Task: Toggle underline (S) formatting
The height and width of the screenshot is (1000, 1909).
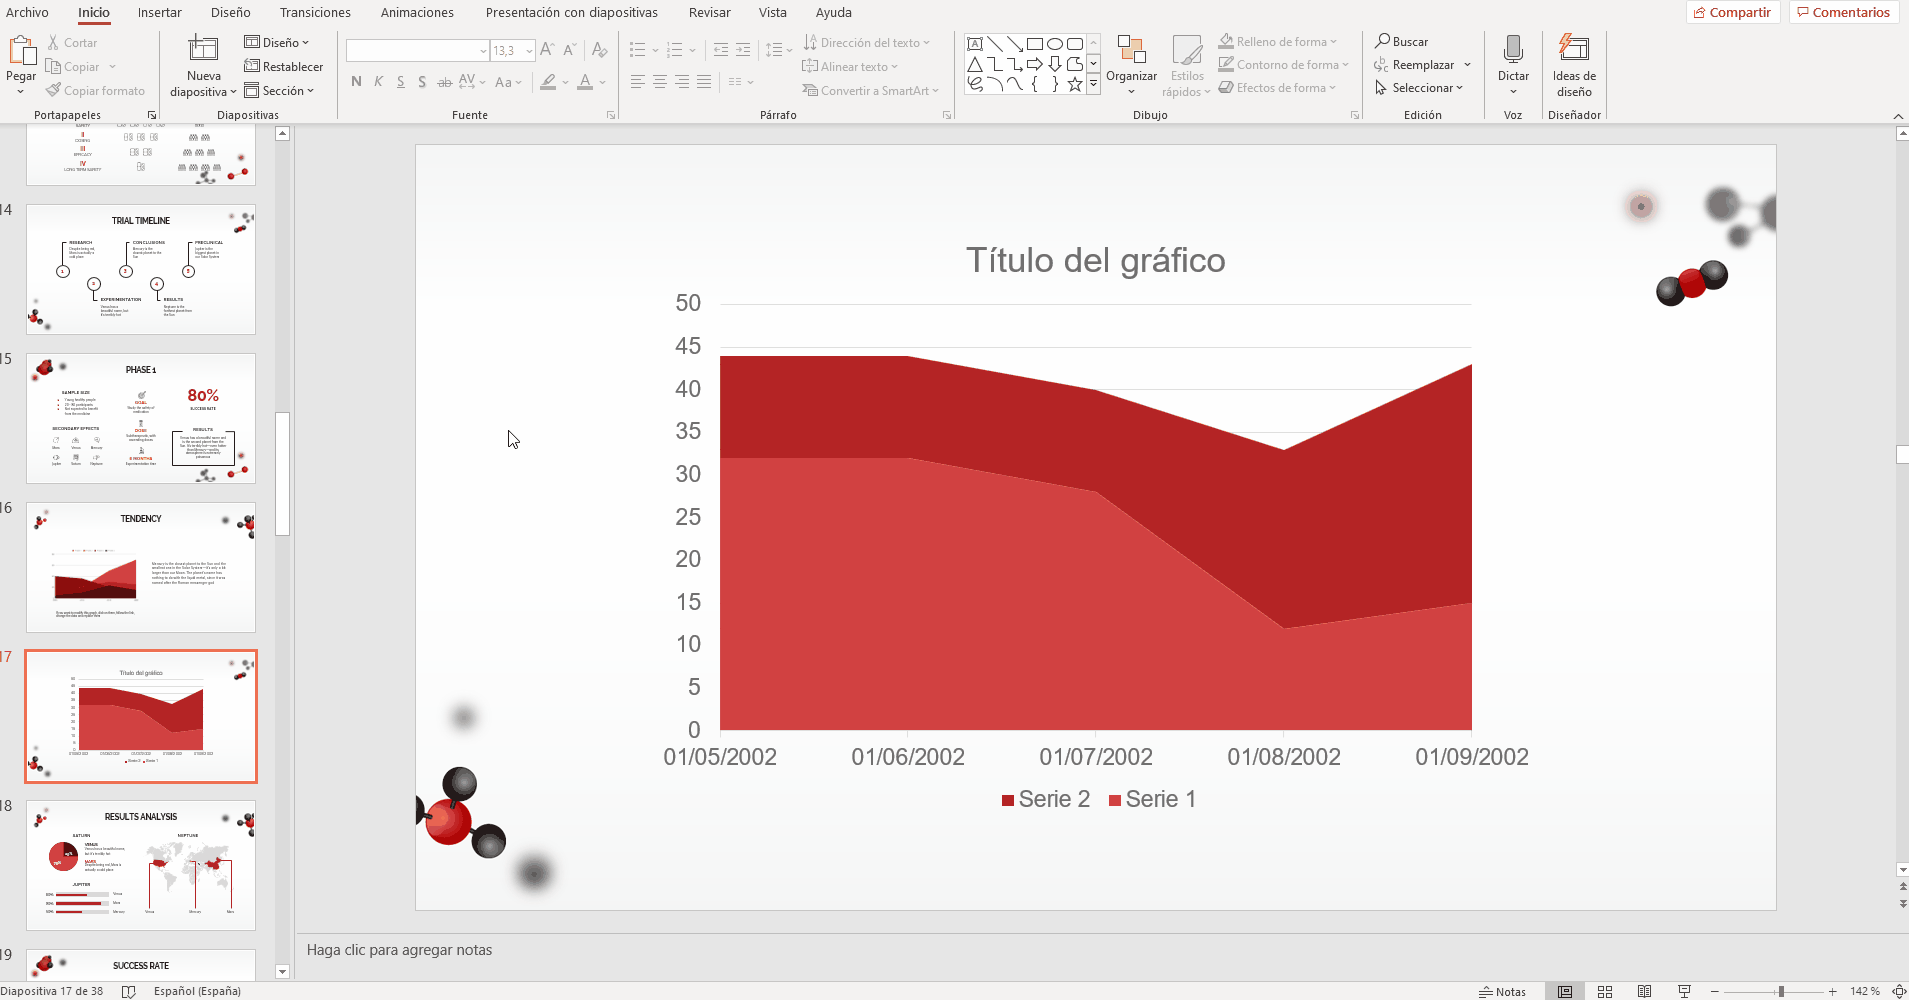Action: [x=400, y=82]
